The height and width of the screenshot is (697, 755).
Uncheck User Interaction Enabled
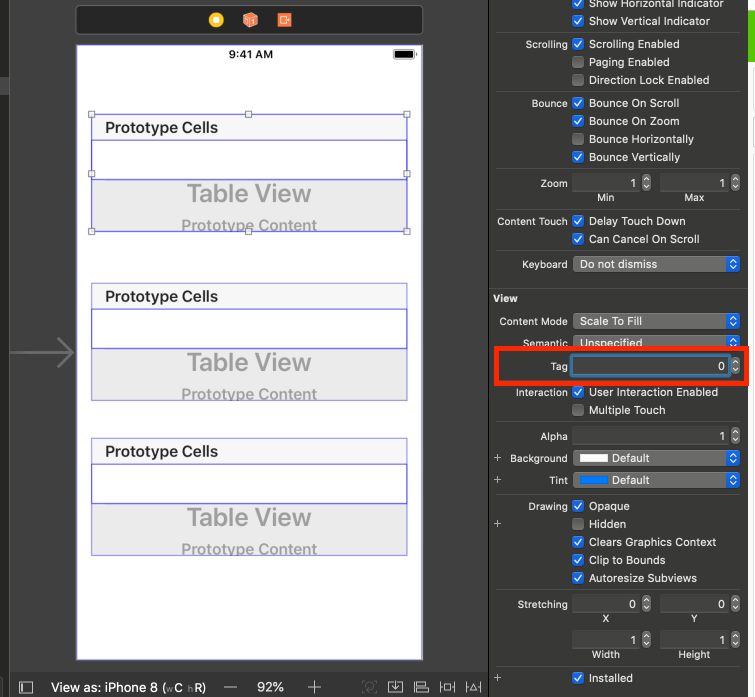pos(578,392)
